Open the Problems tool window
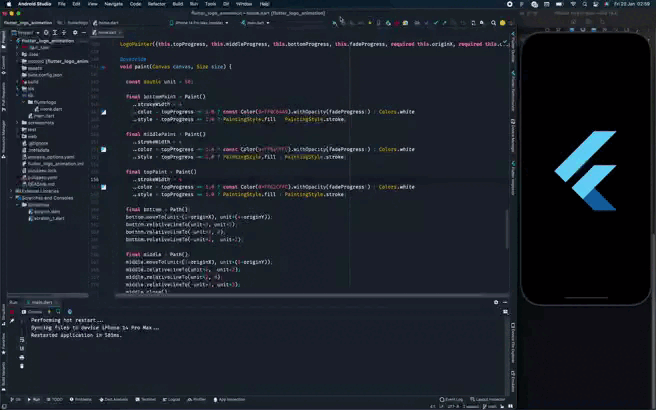Screen dimensions: 656x410 (x=80, y=400)
